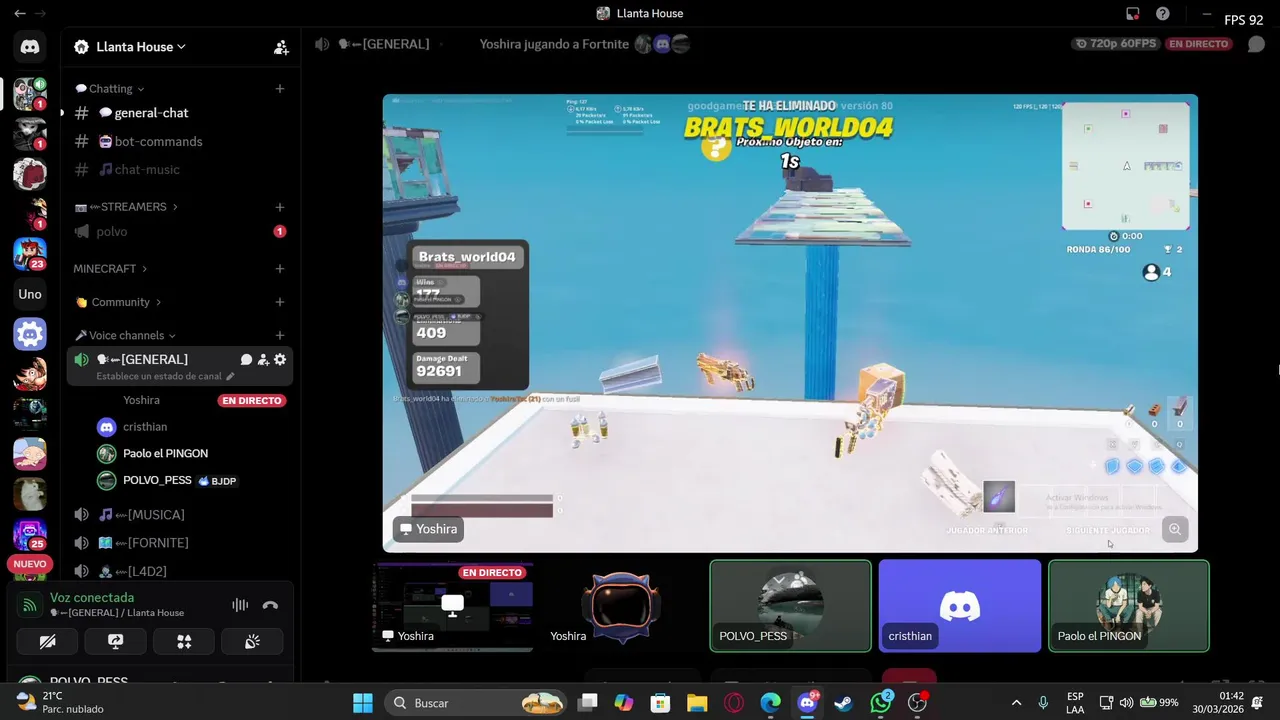1280x720 pixels.
Task: Select POLVO_PESS video tile
Action: click(790, 606)
